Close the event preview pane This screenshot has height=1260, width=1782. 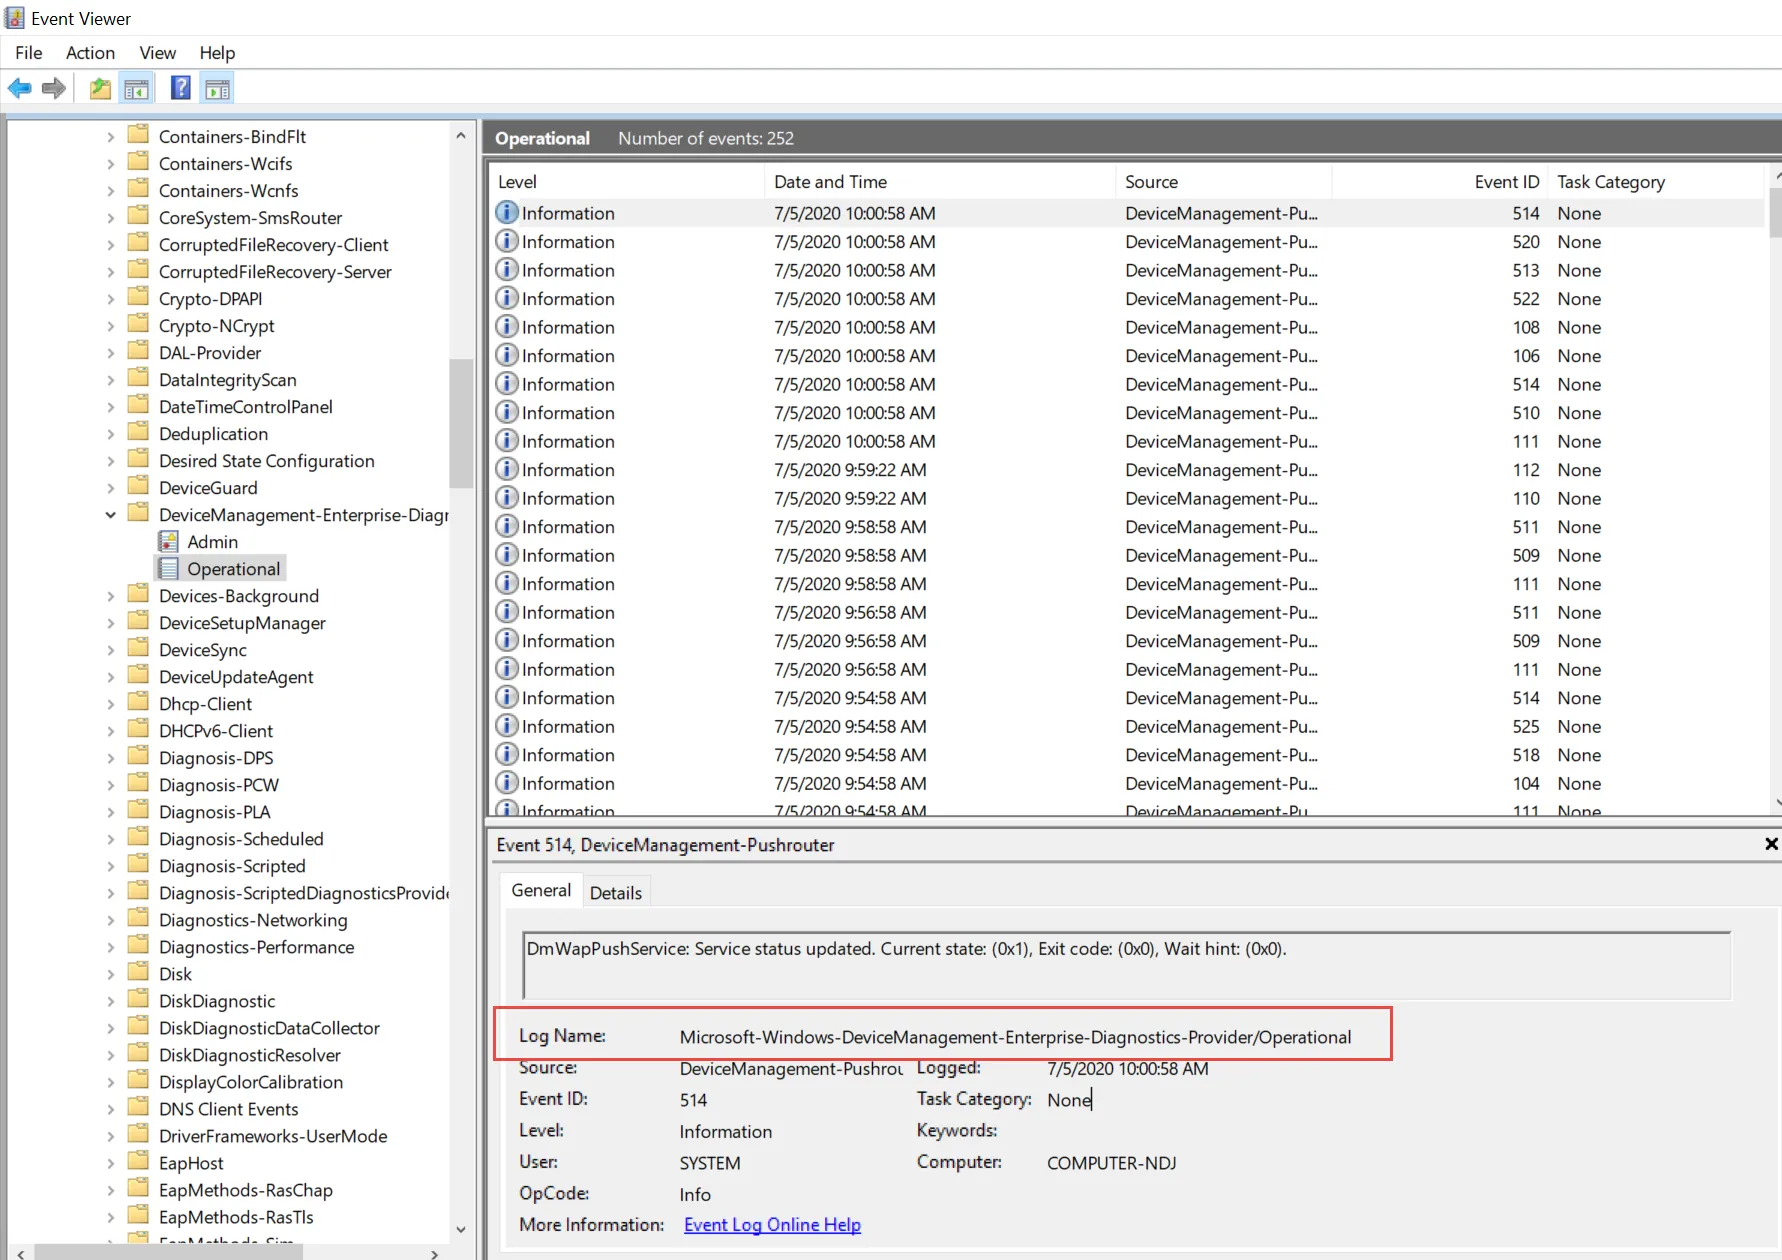1771,844
